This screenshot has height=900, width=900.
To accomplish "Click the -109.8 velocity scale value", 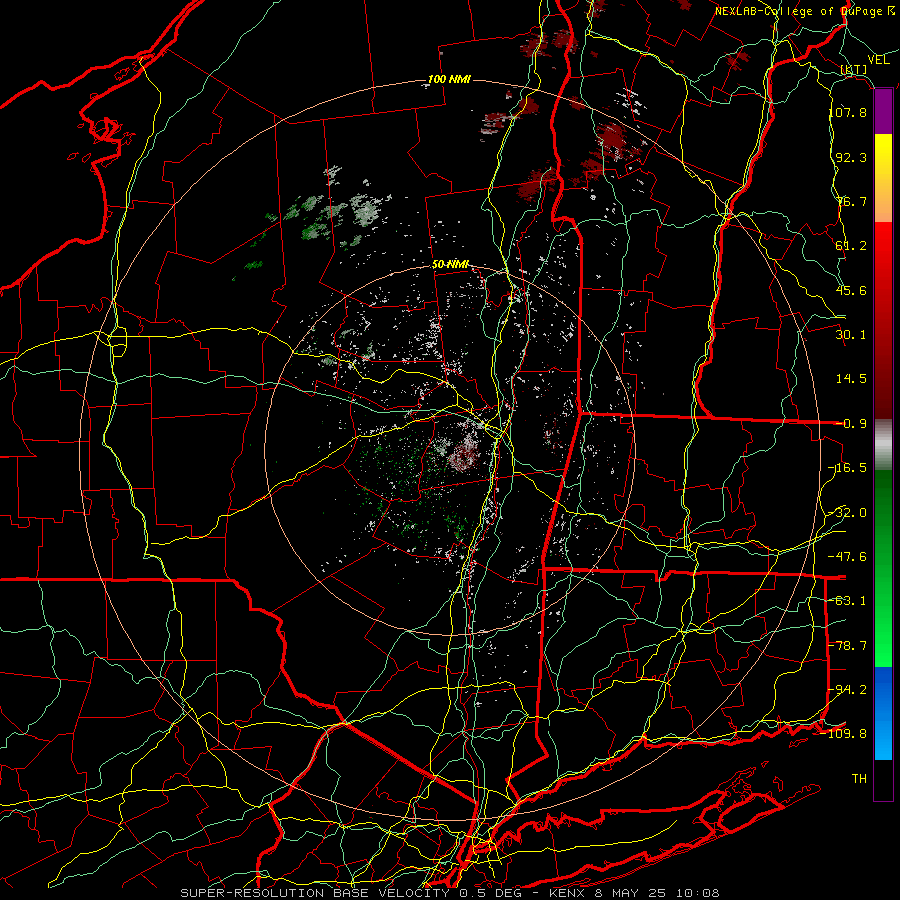I will 844,734.
